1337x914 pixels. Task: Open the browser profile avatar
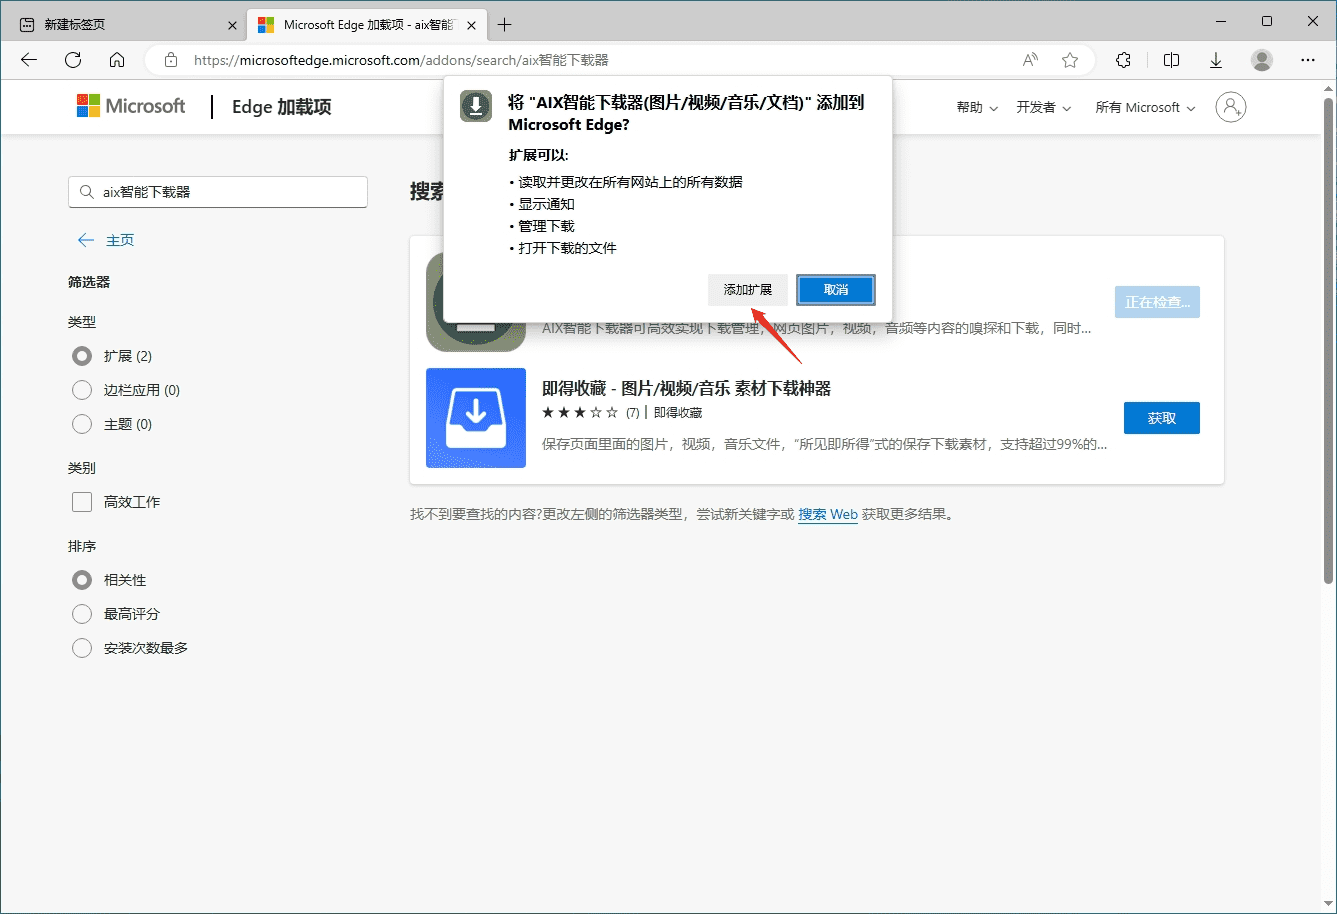[1261, 60]
